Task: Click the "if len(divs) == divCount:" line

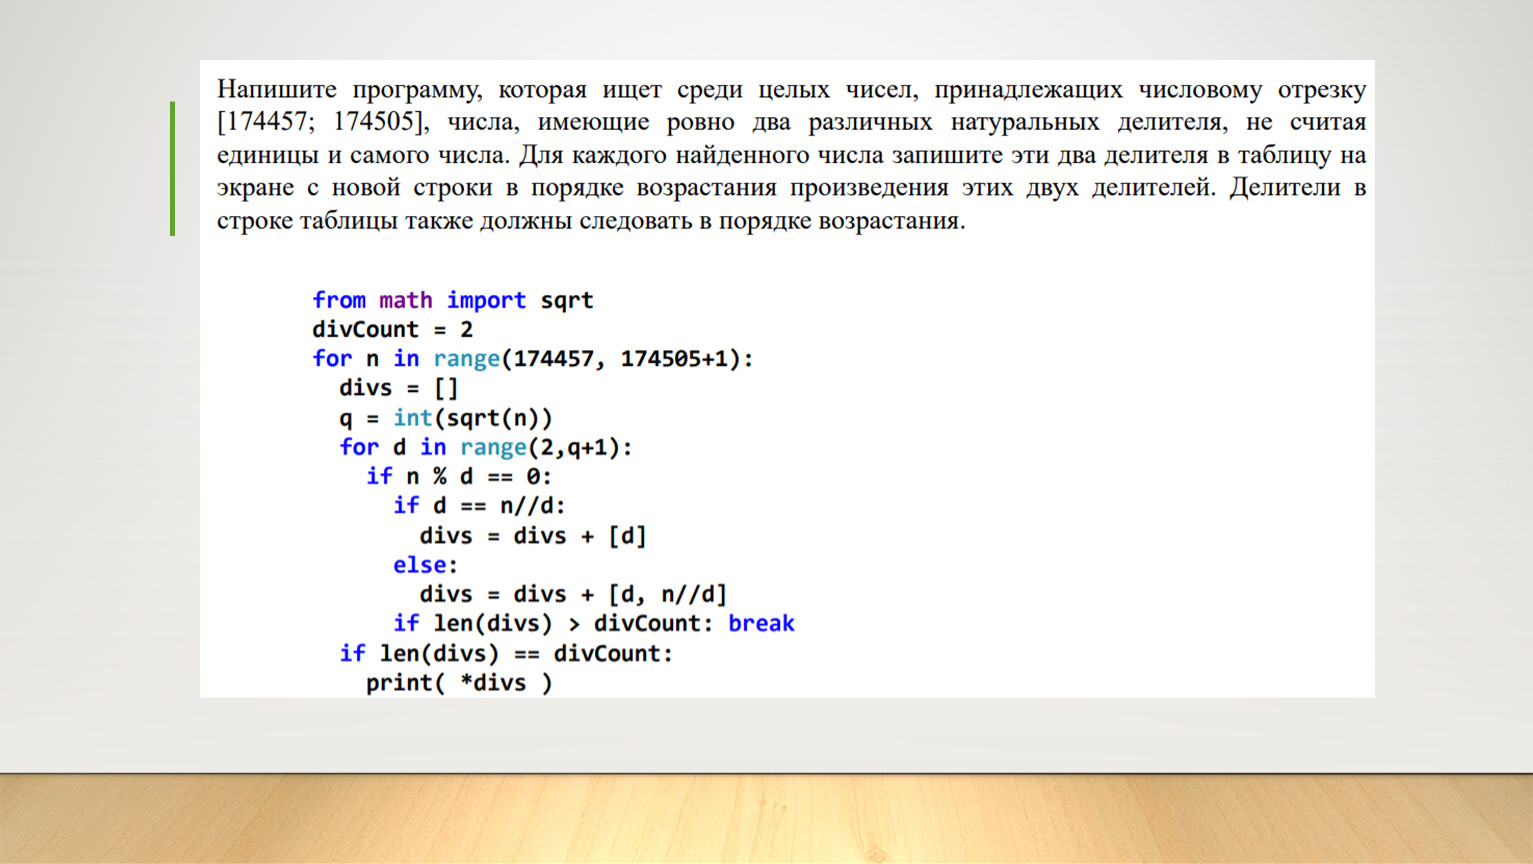Action: 506,653
